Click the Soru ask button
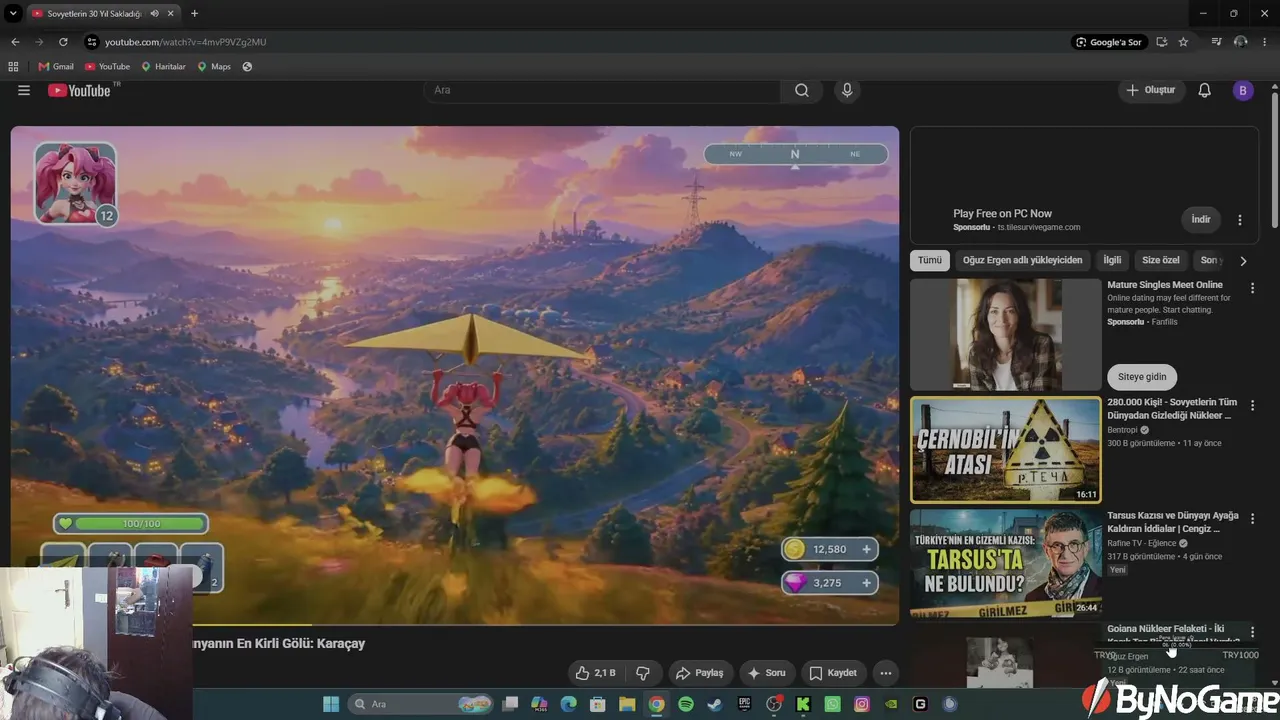This screenshot has width=1280, height=720. tap(767, 673)
